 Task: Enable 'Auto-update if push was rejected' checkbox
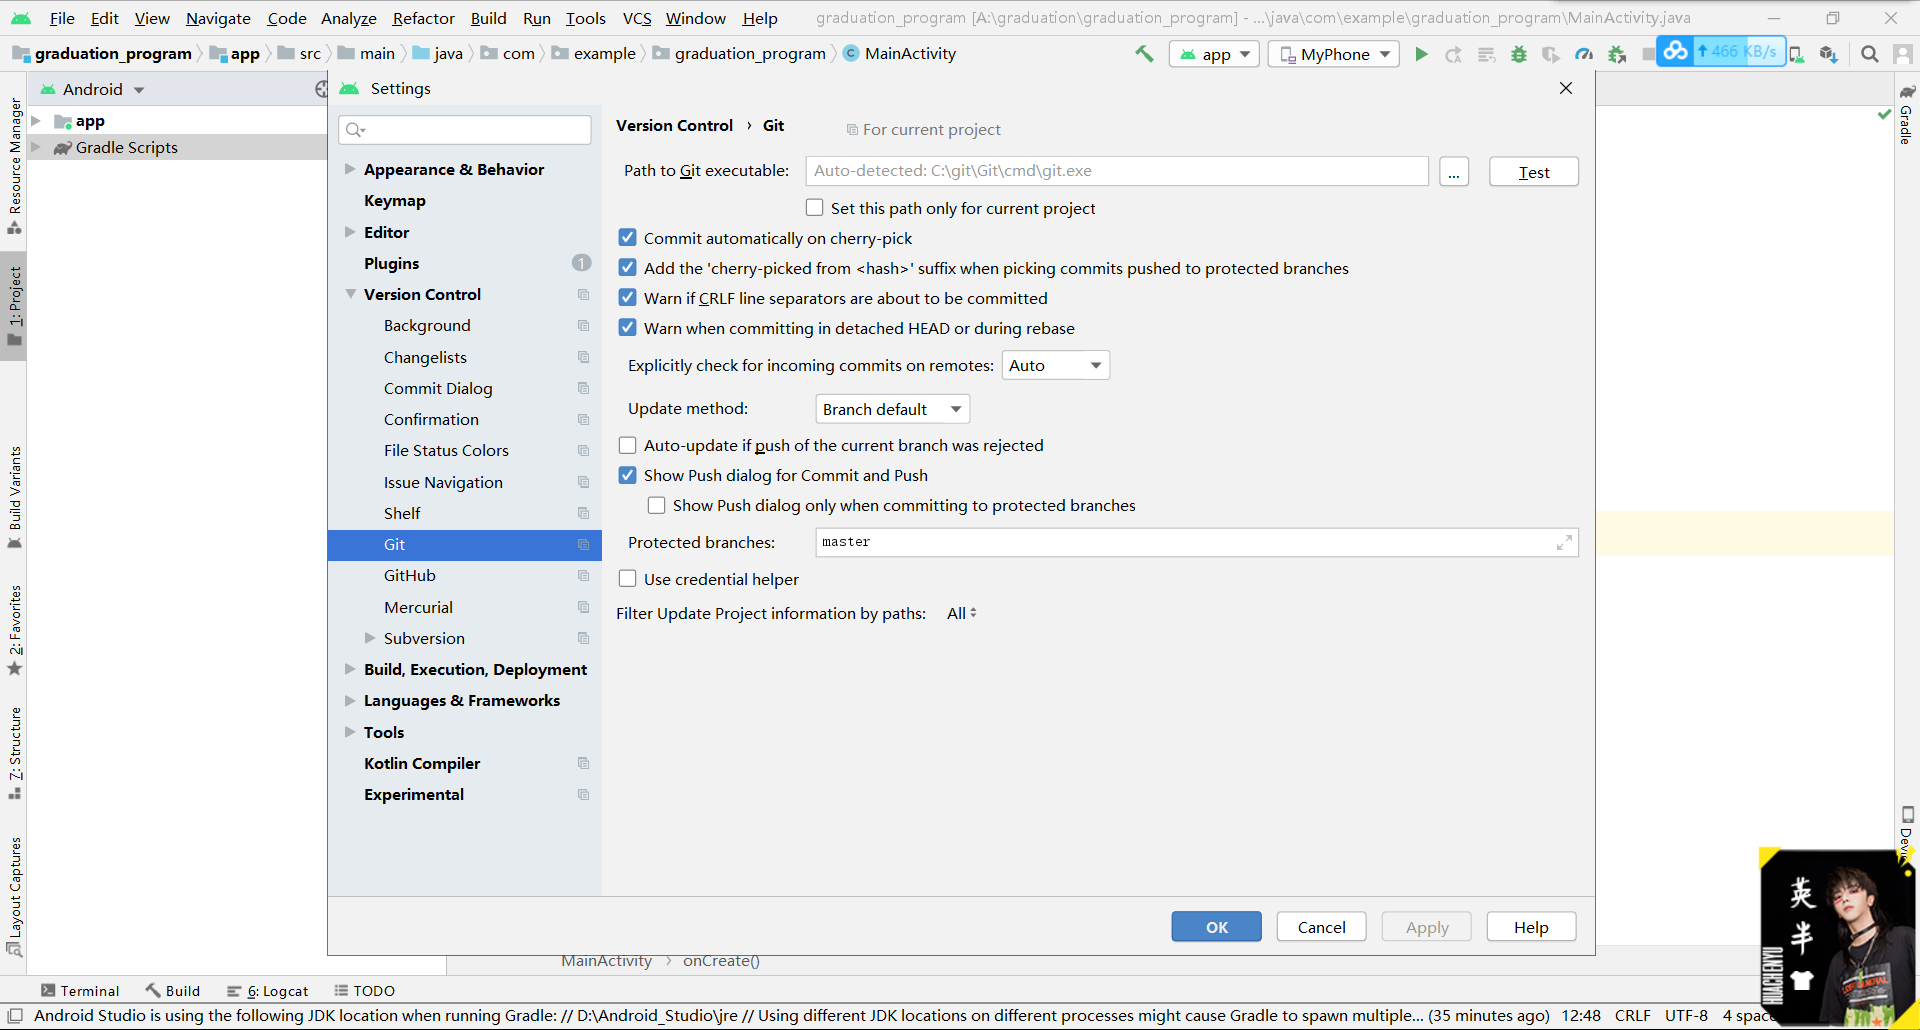[x=627, y=445]
